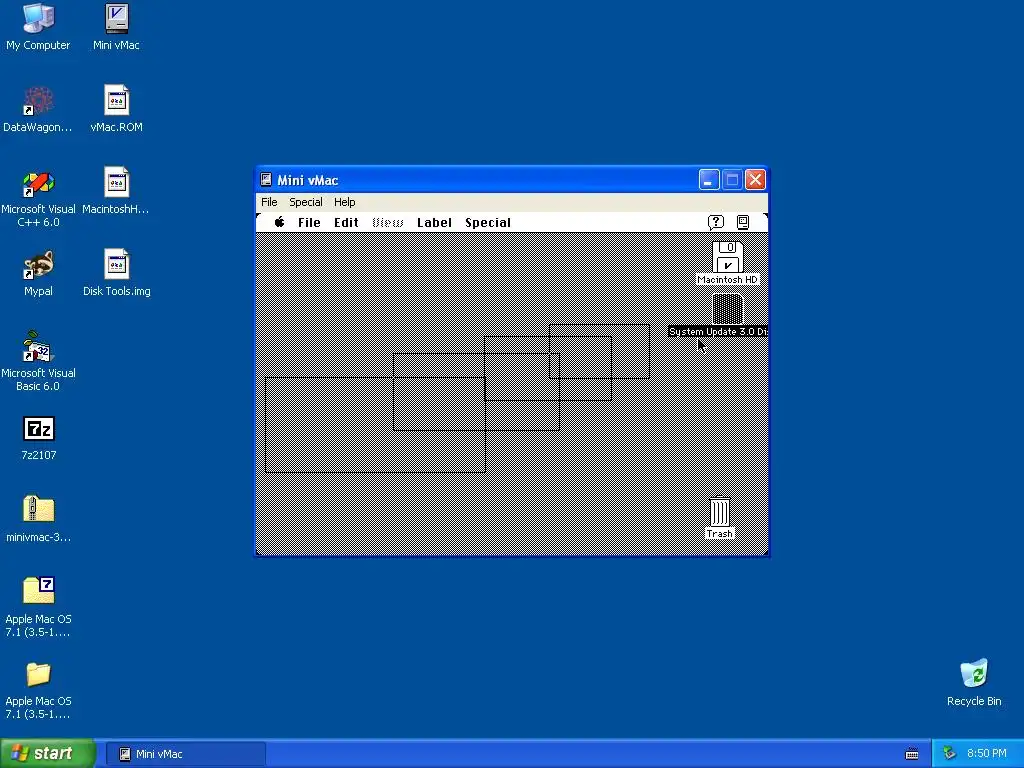This screenshot has width=1024, height=768.
Task: Open the Balloon Help question mark menu
Action: click(716, 222)
